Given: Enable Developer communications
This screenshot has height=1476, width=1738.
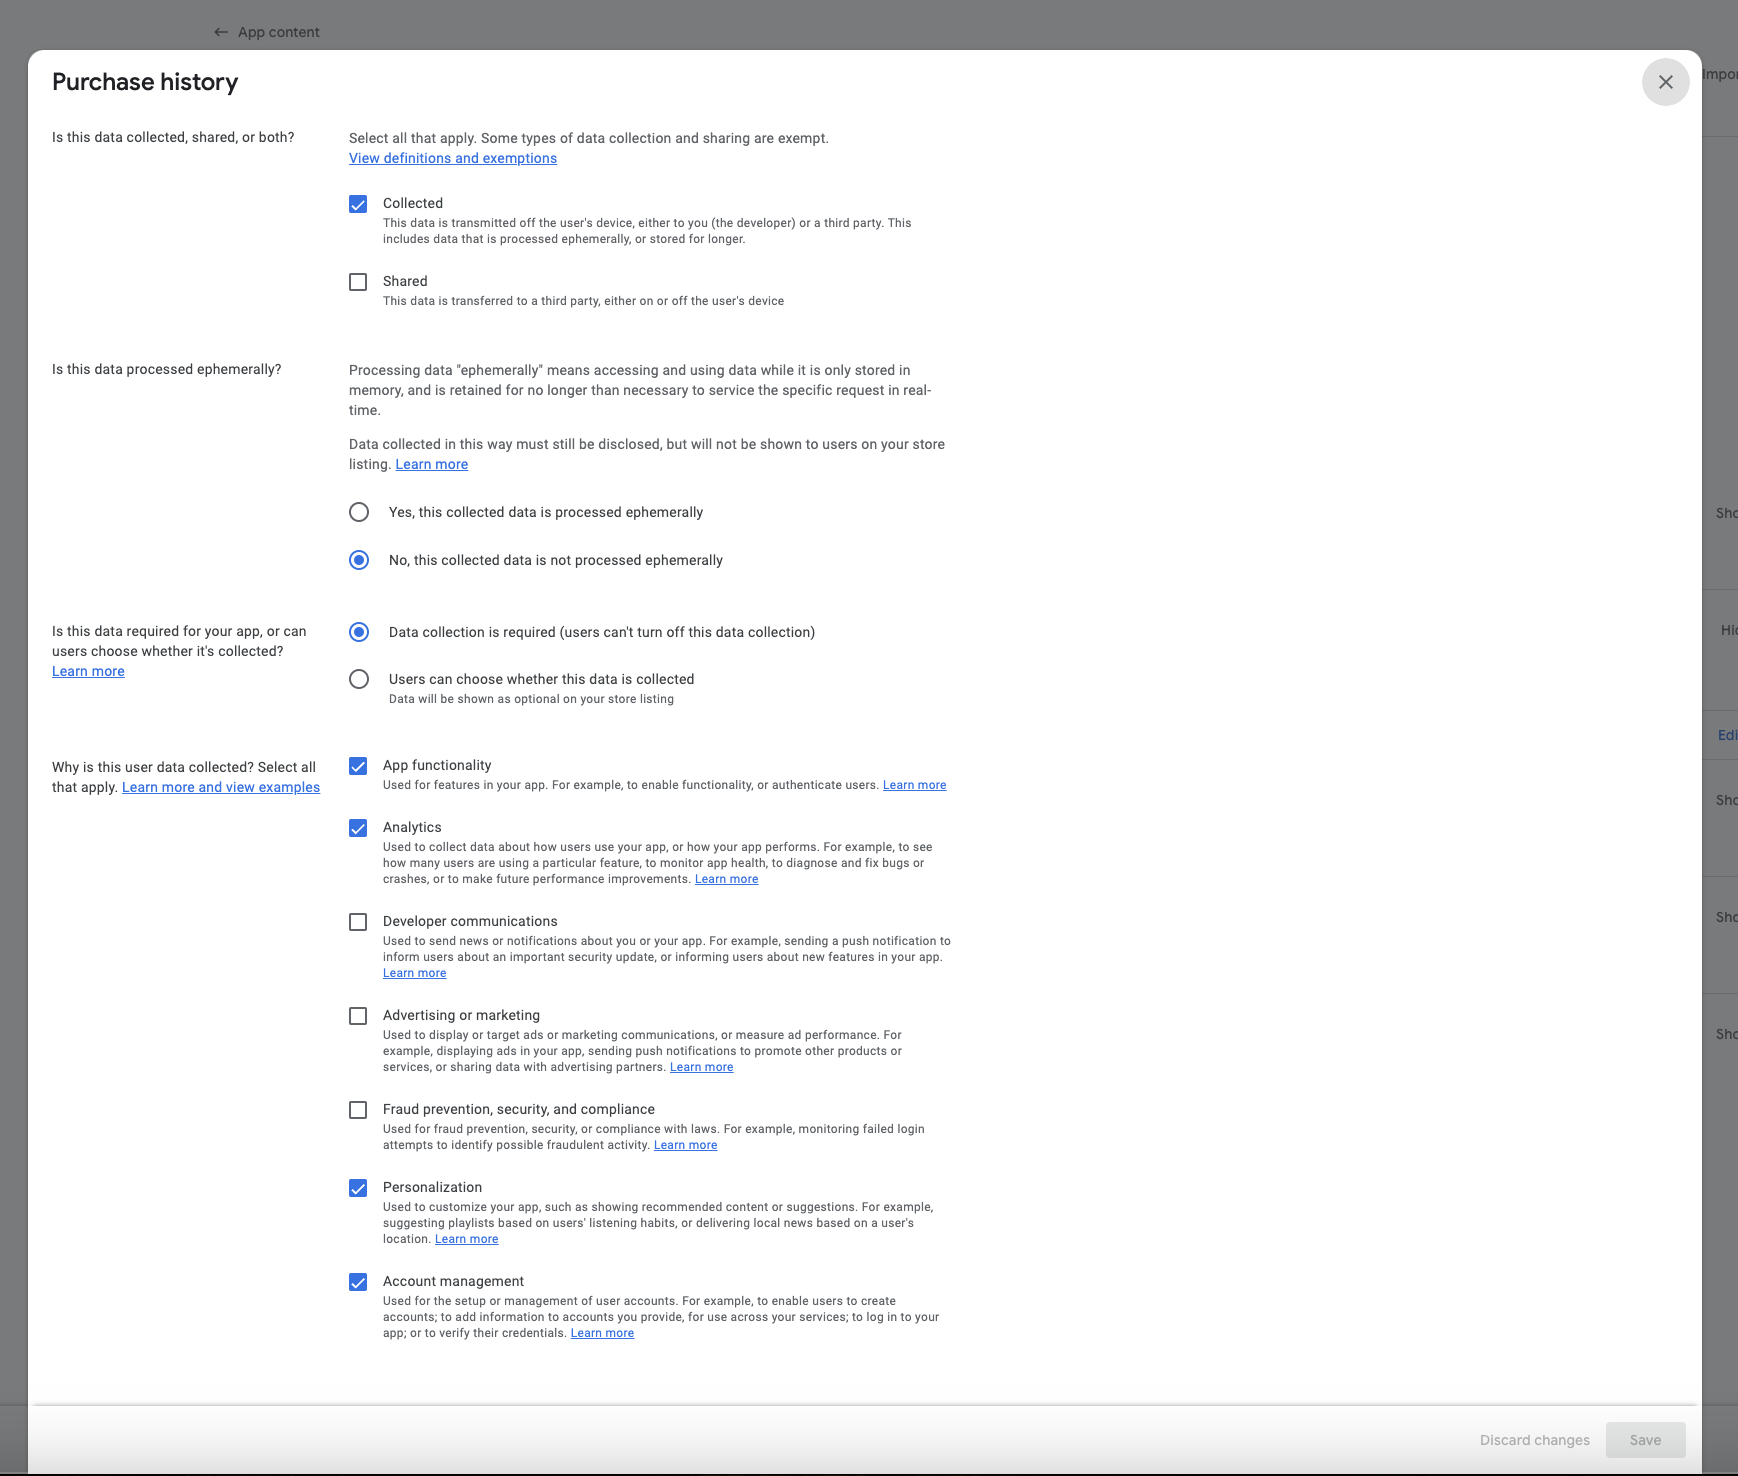Looking at the screenshot, I should [358, 921].
